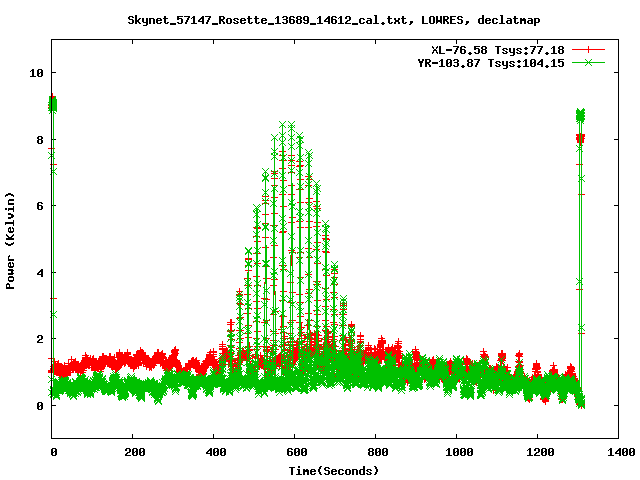Click the plot title Skynet_57147_Rosette text
The height and width of the screenshot is (480, 640).
pos(333,20)
